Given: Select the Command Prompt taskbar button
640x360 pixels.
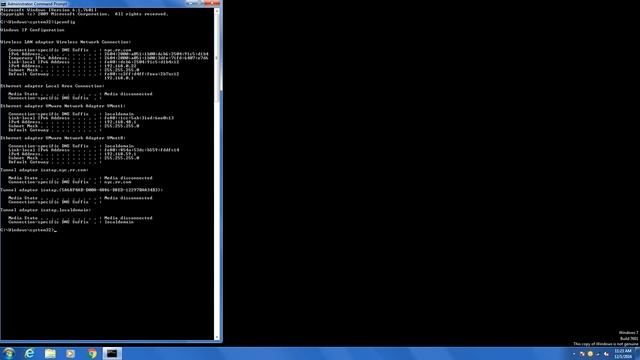Looking at the screenshot, I should pos(112,353).
